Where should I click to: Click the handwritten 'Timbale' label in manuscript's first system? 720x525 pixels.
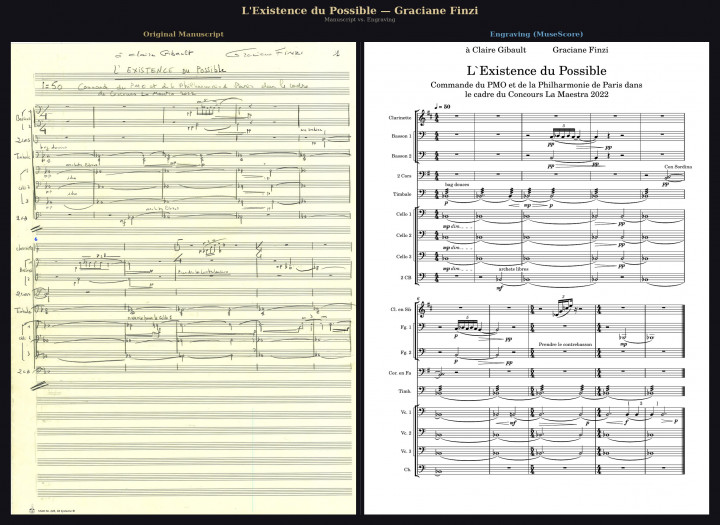[22, 156]
